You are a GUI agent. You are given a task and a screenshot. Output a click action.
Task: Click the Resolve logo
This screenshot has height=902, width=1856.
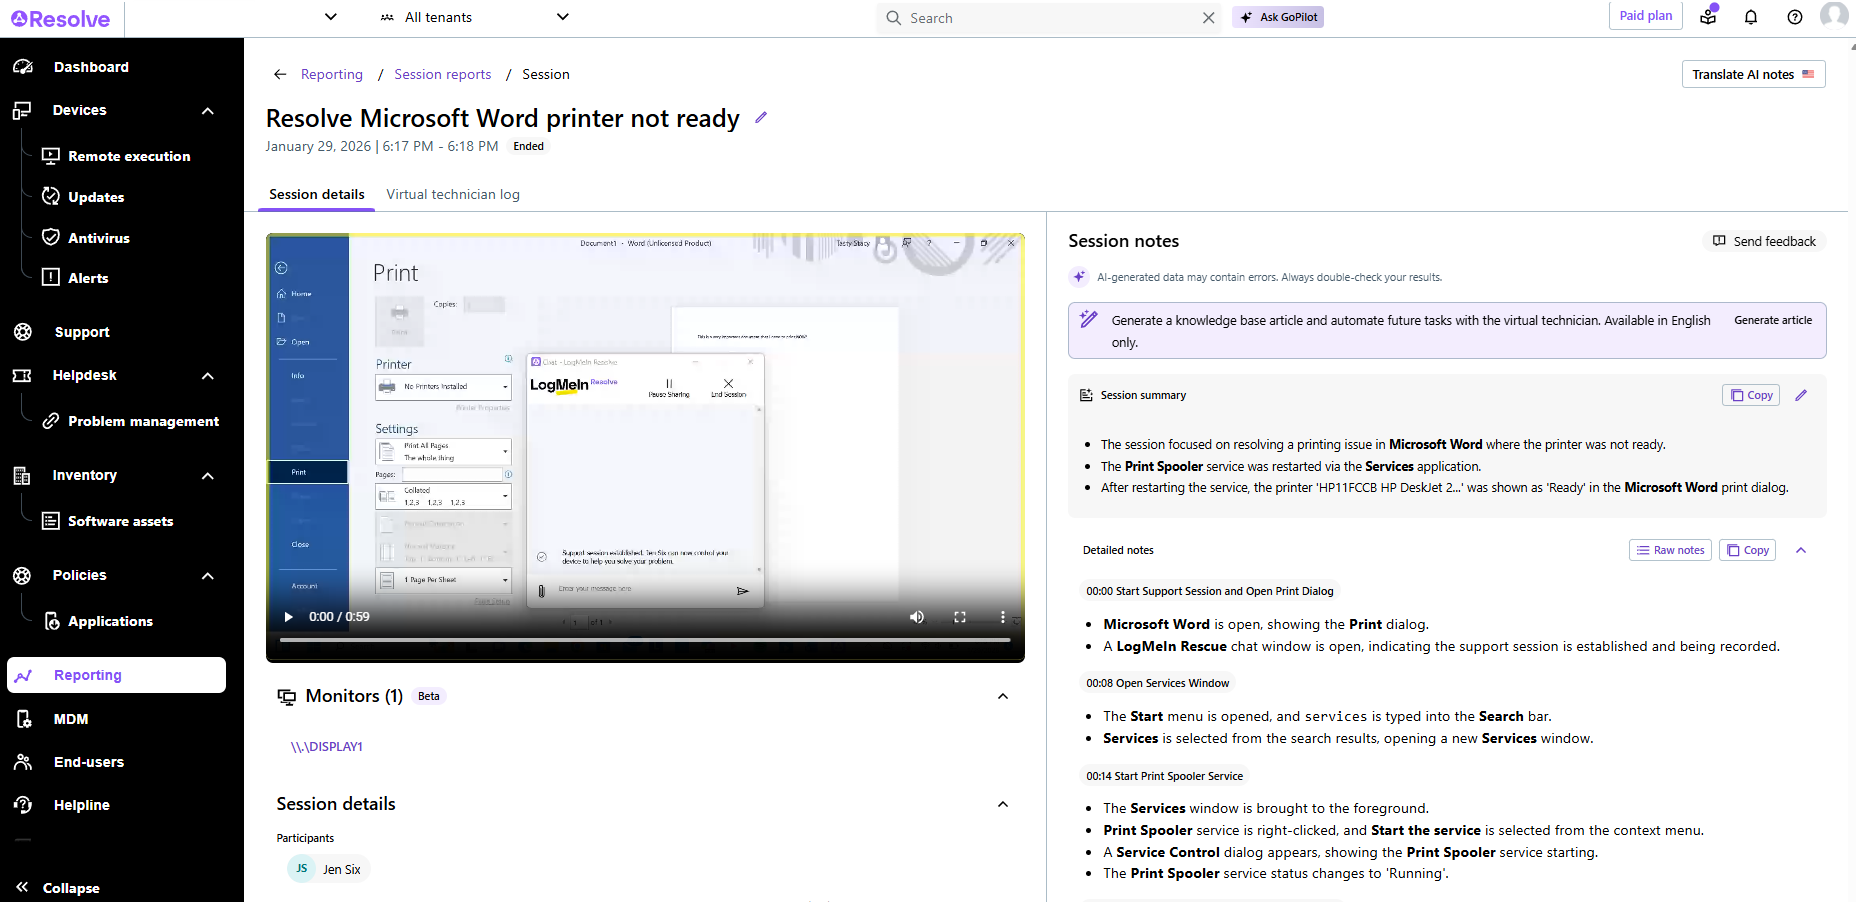(61, 19)
